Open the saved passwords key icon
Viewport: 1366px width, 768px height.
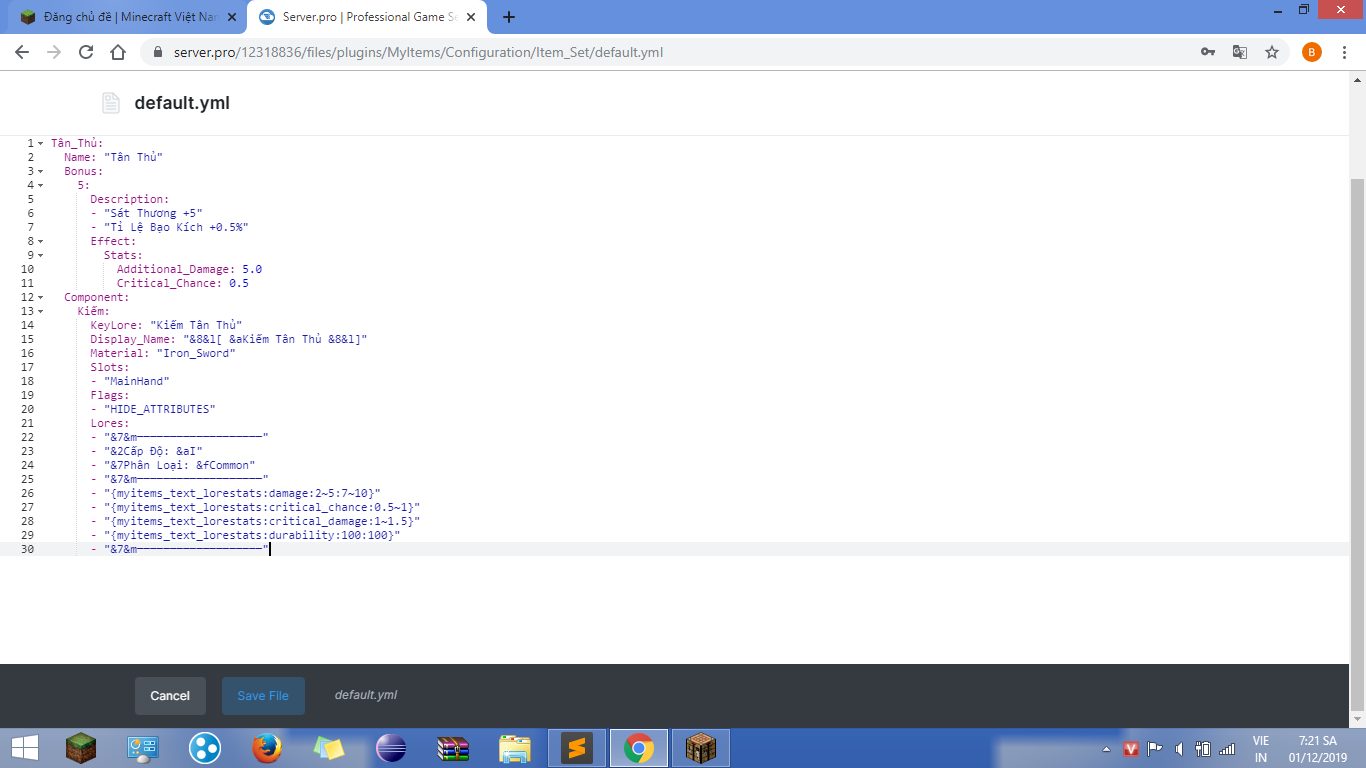pyautogui.click(x=1208, y=52)
